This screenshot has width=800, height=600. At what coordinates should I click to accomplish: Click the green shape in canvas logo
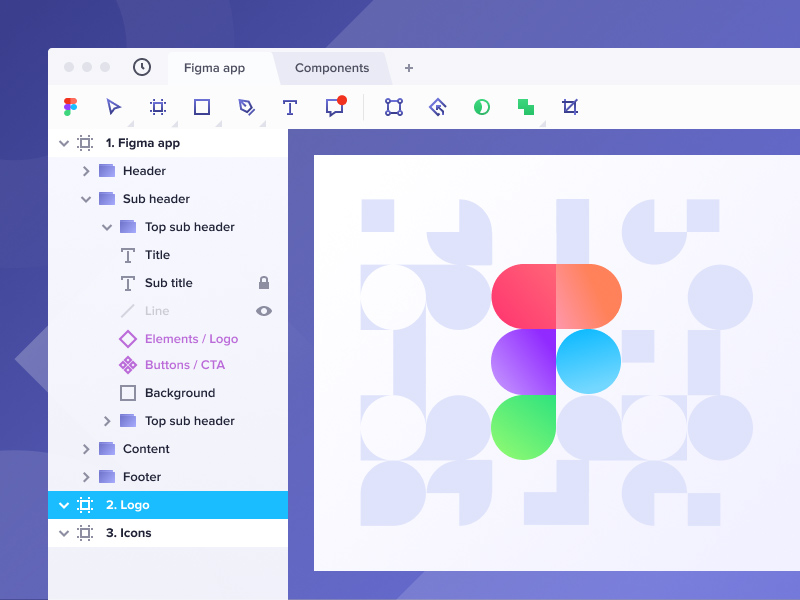pyautogui.click(x=523, y=427)
